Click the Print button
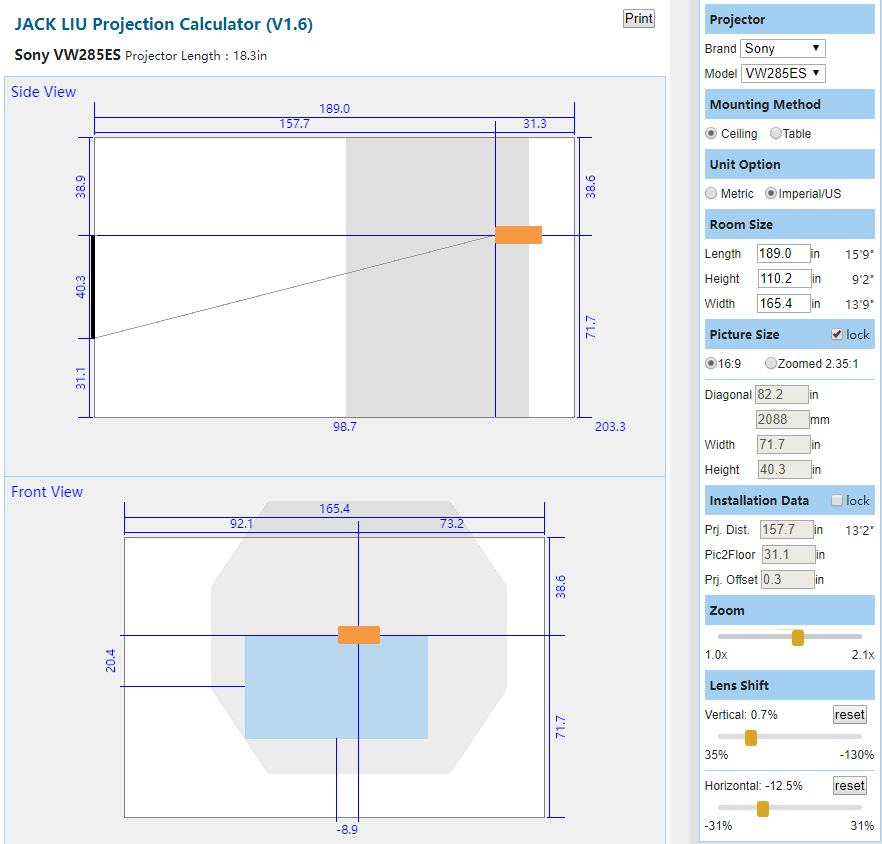 pos(638,18)
